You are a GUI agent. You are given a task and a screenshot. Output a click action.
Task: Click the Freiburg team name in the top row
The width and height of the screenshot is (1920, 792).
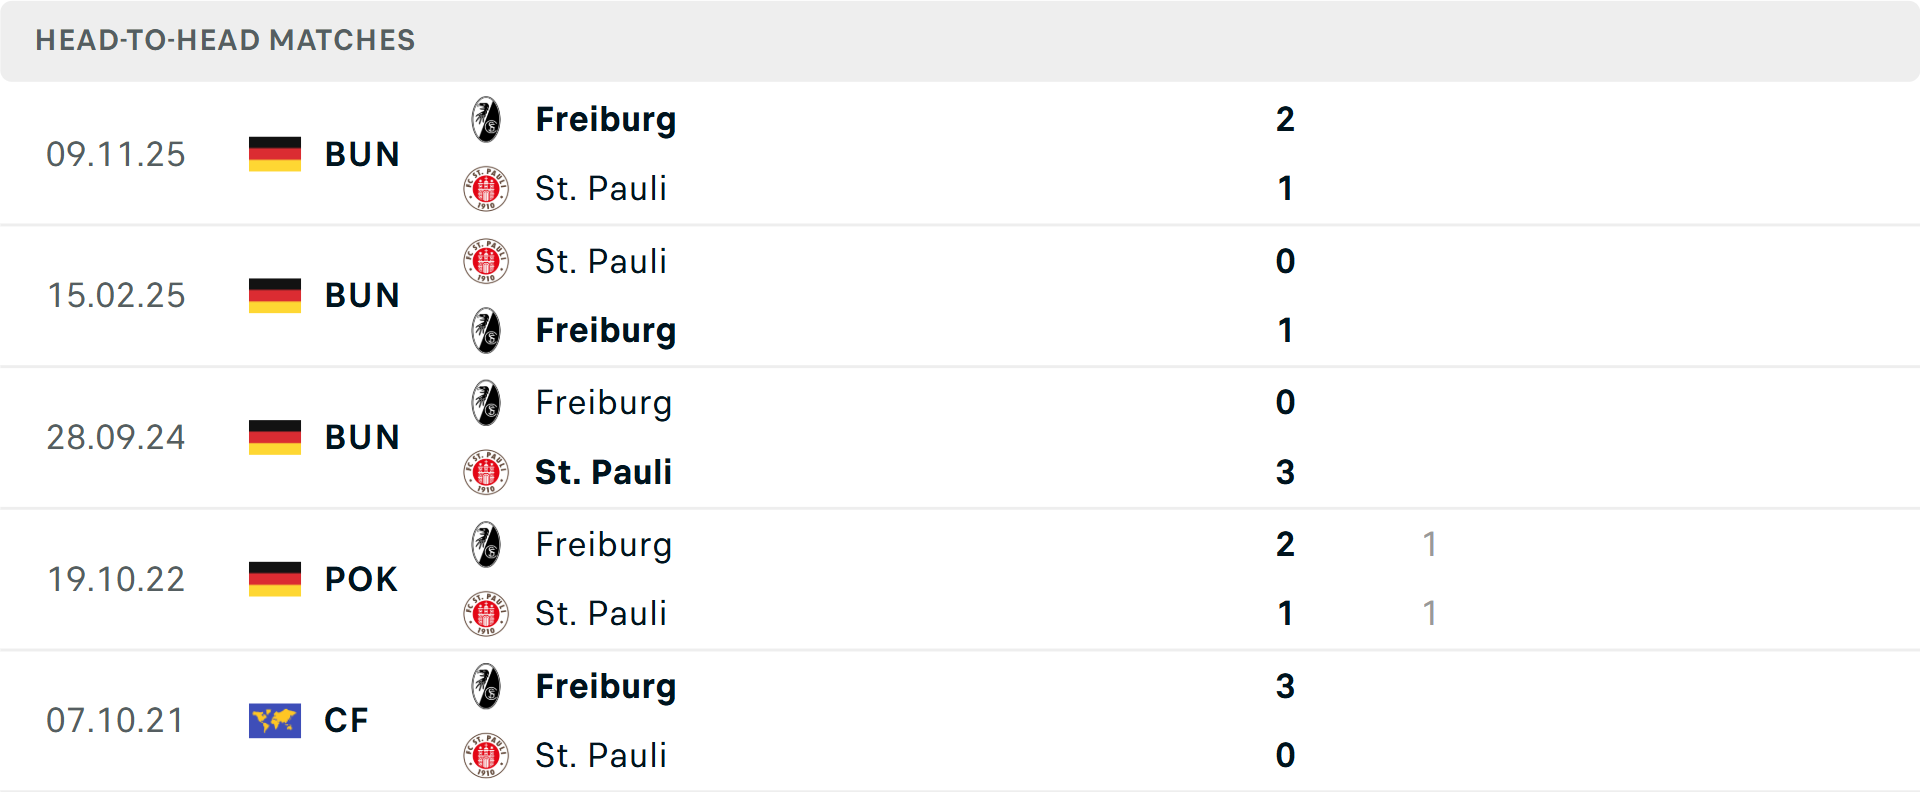coord(606,119)
